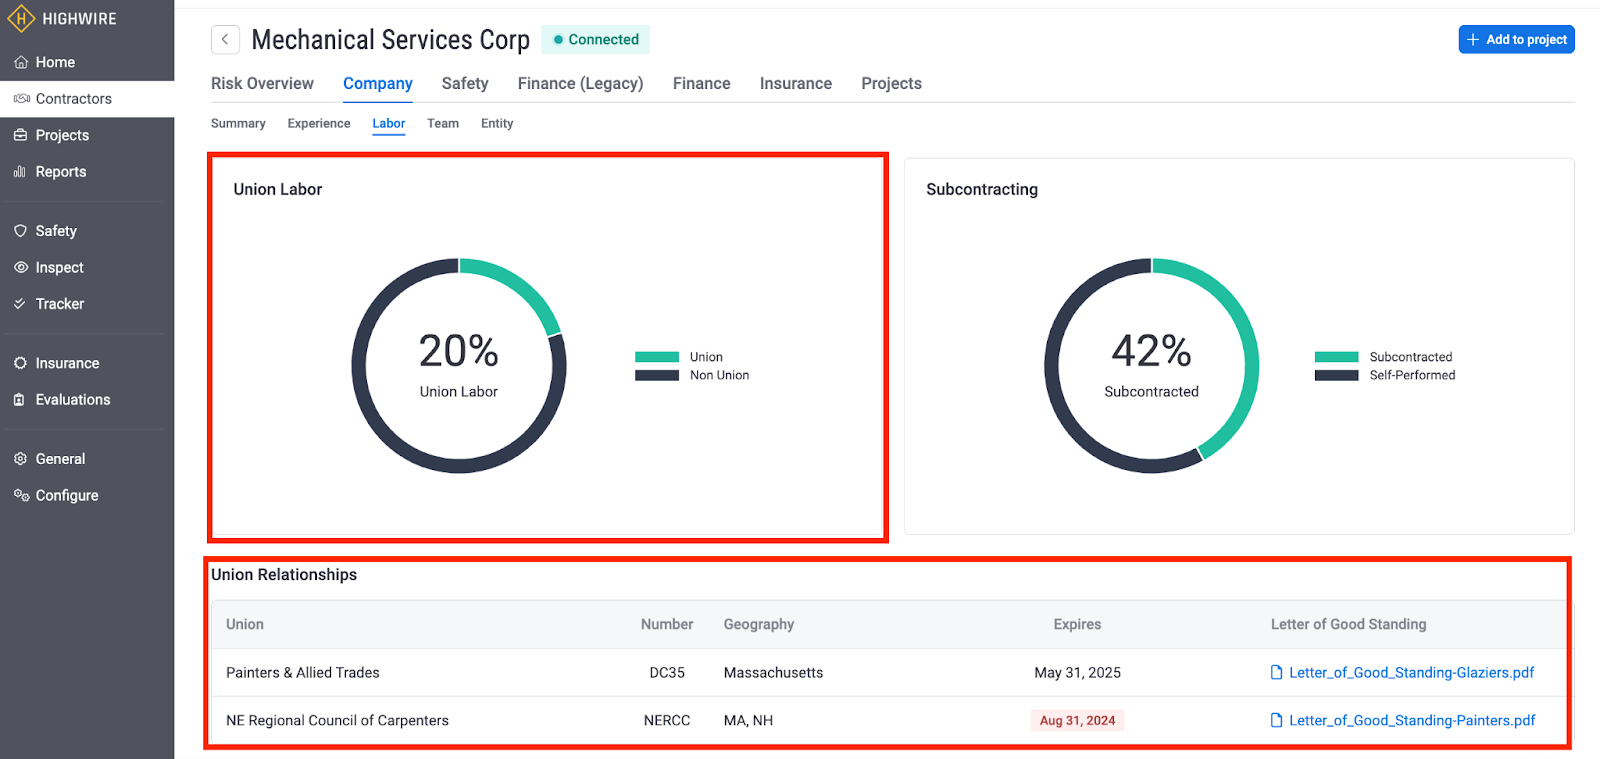
Task: Open the Finance (Legacy) tab
Action: click(x=580, y=84)
